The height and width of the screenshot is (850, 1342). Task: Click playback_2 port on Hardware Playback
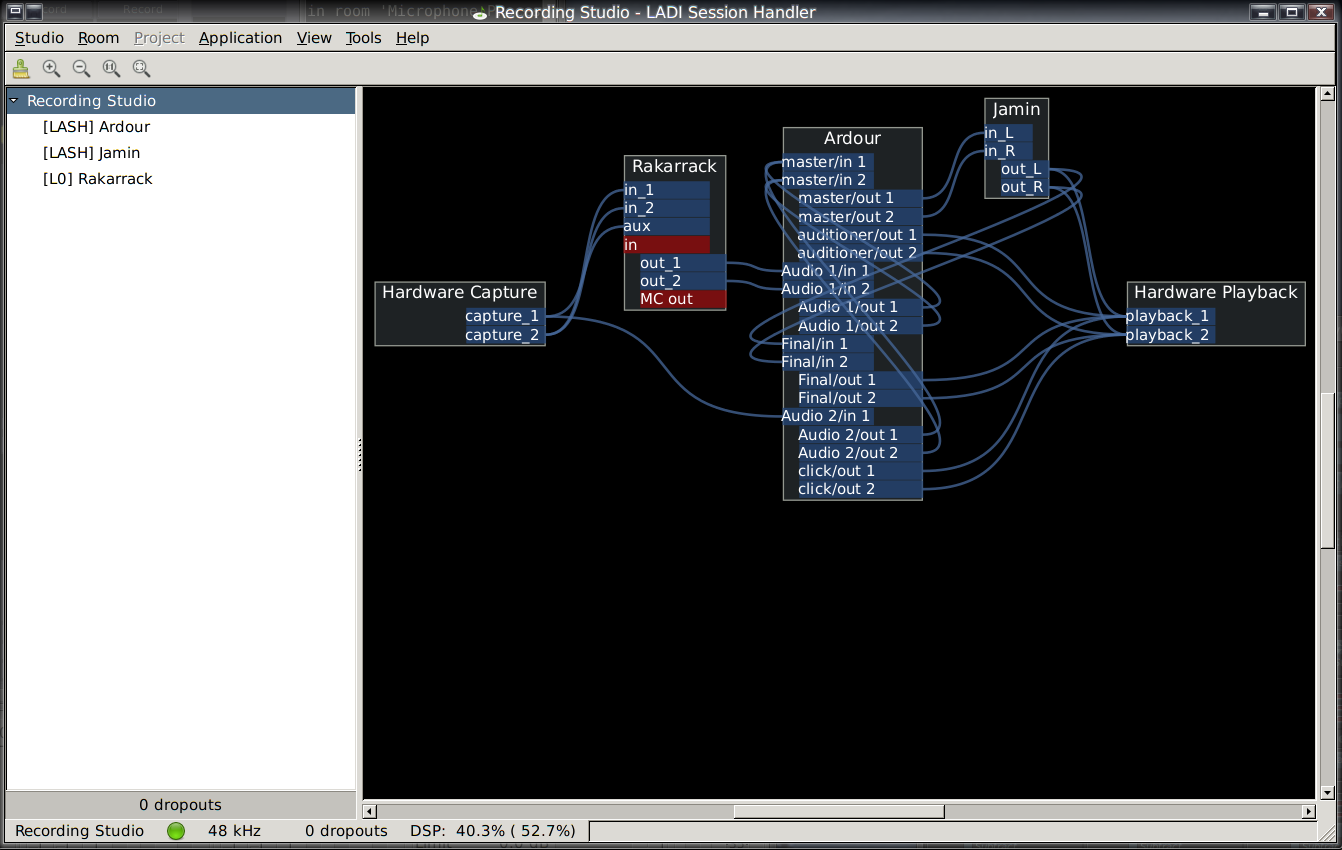(x=1167, y=334)
